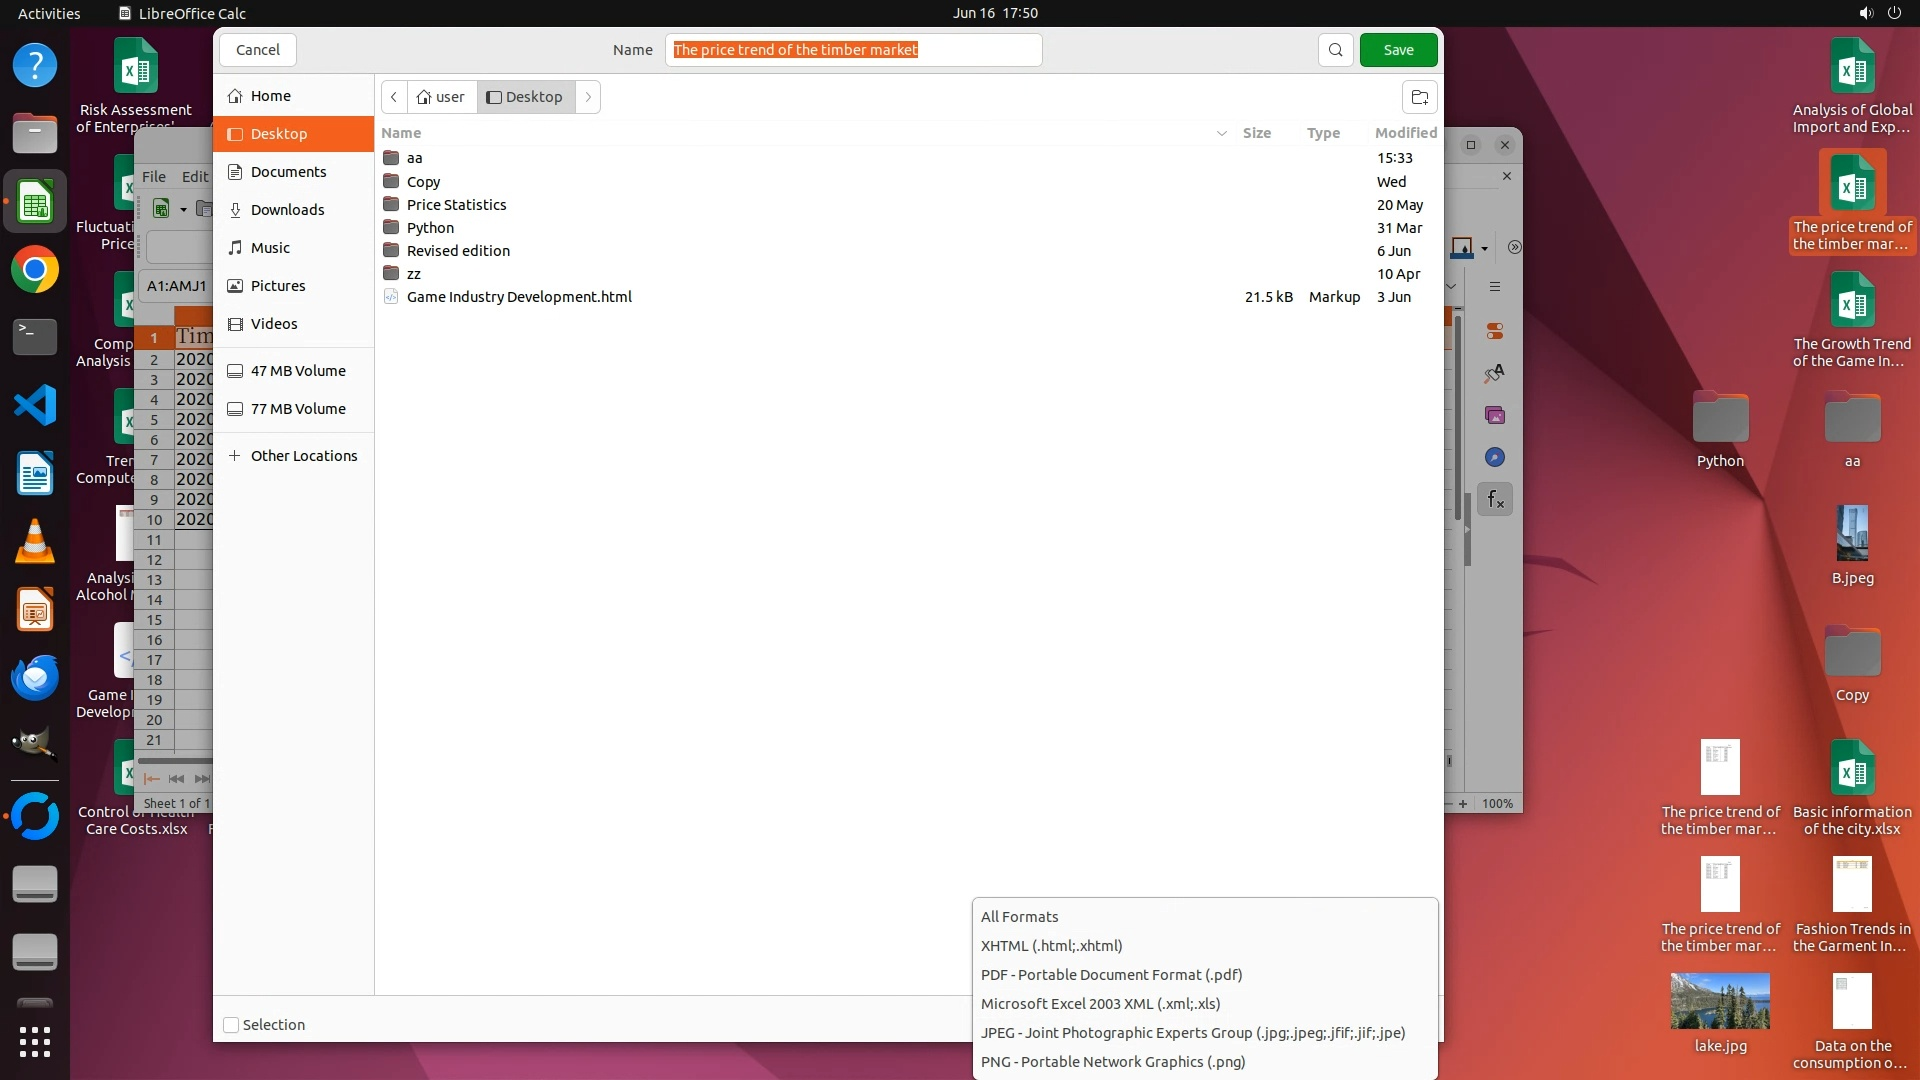Click the file Name text field
The width and height of the screenshot is (1920, 1080).
click(x=853, y=50)
